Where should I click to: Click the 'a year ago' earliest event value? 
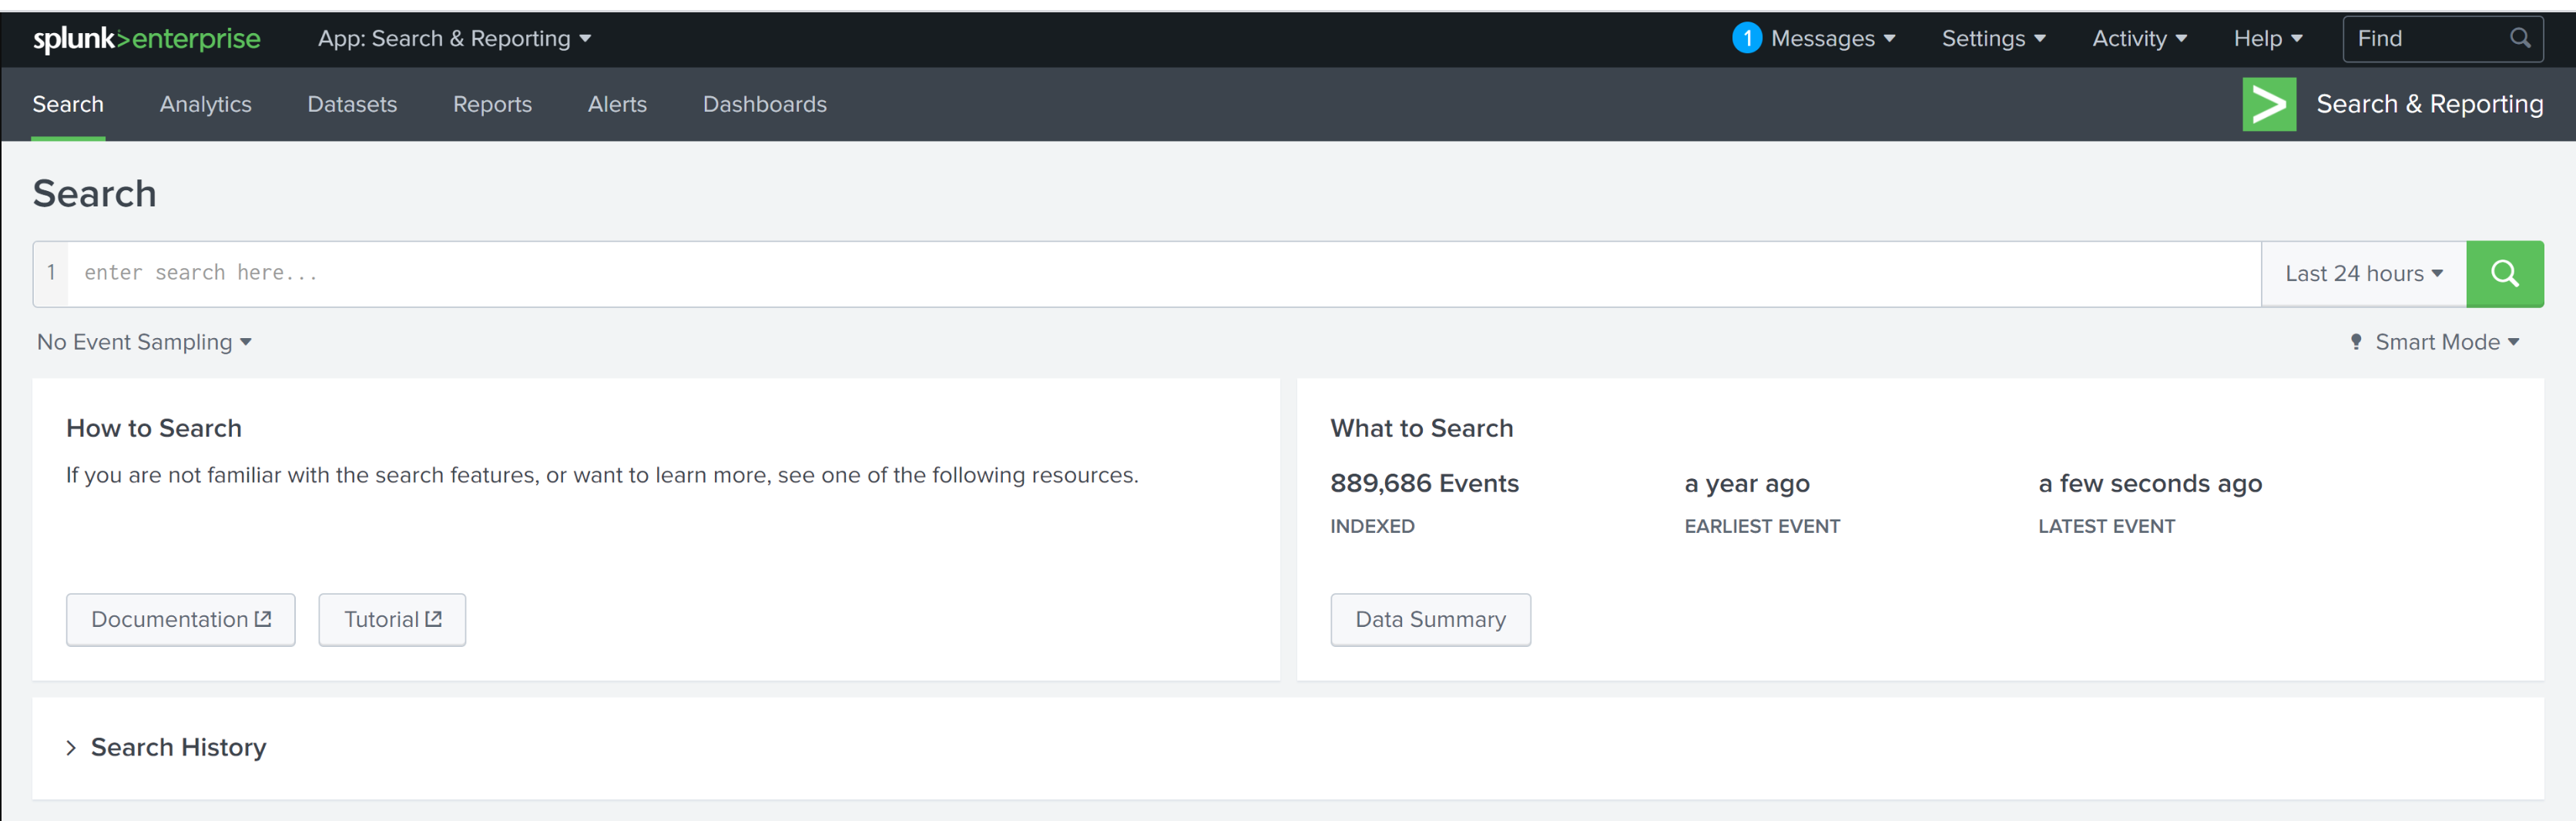click(1747, 483)
